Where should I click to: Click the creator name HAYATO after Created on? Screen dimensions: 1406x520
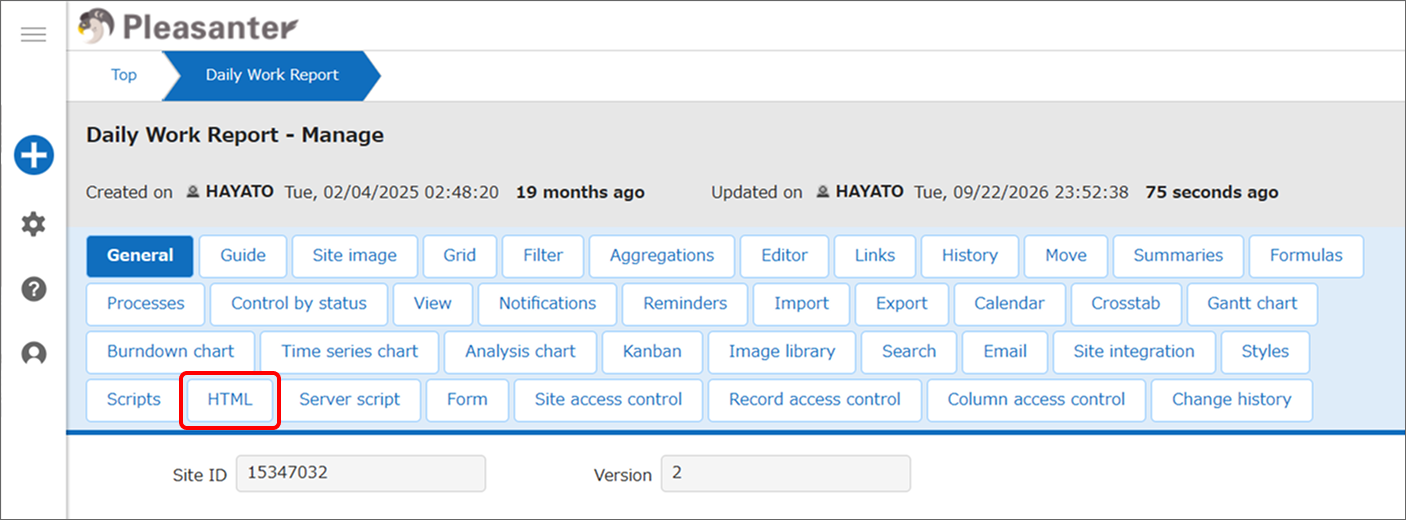(x=239, y=192)
